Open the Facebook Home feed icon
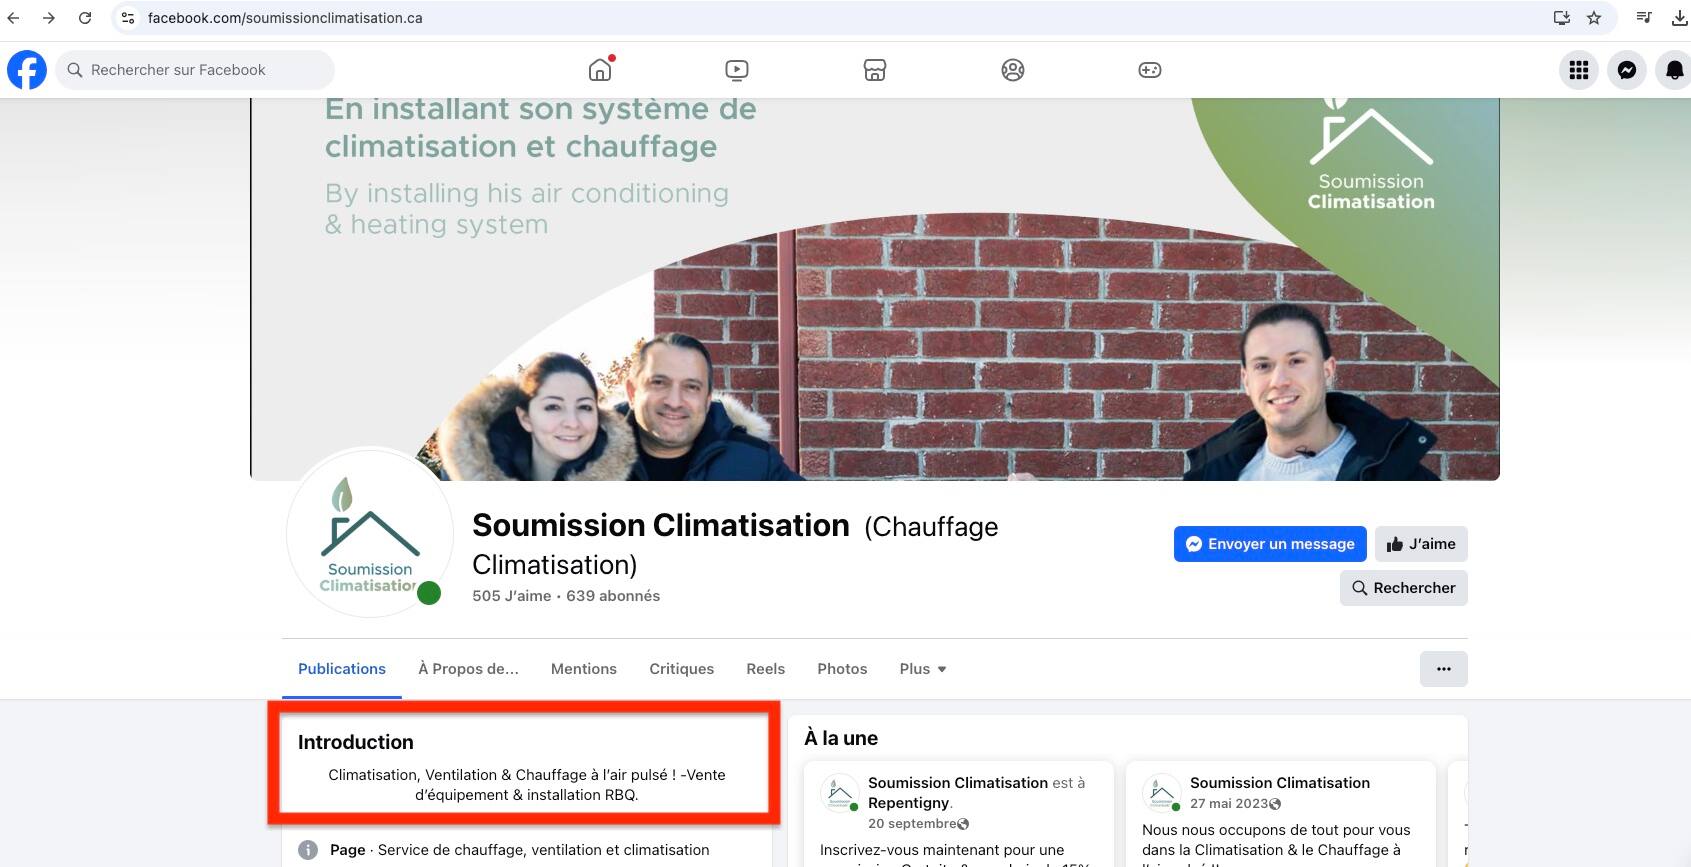 pyautogui.click(x=600, y=70)
